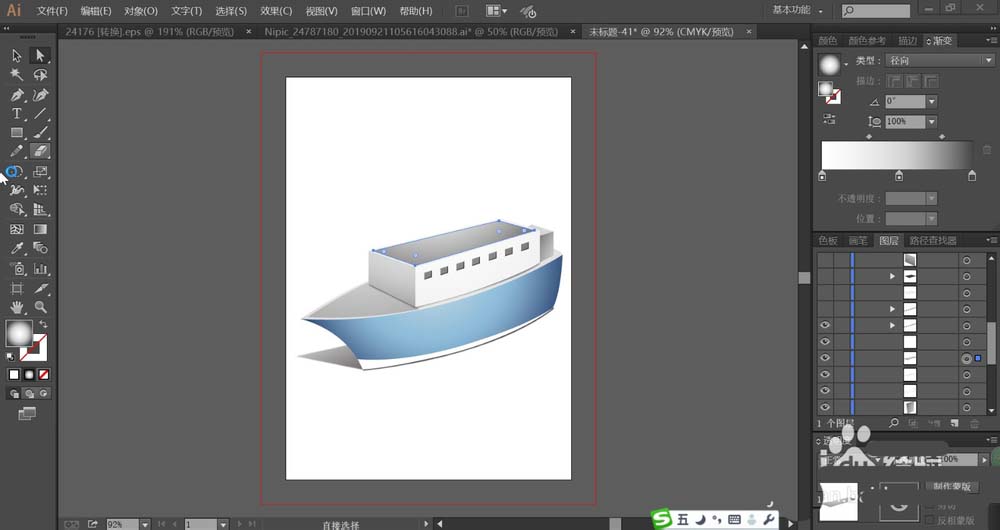The image size is (1000, 530).
Task: Select the Direct Selection tool
Action: click(40, 55)
